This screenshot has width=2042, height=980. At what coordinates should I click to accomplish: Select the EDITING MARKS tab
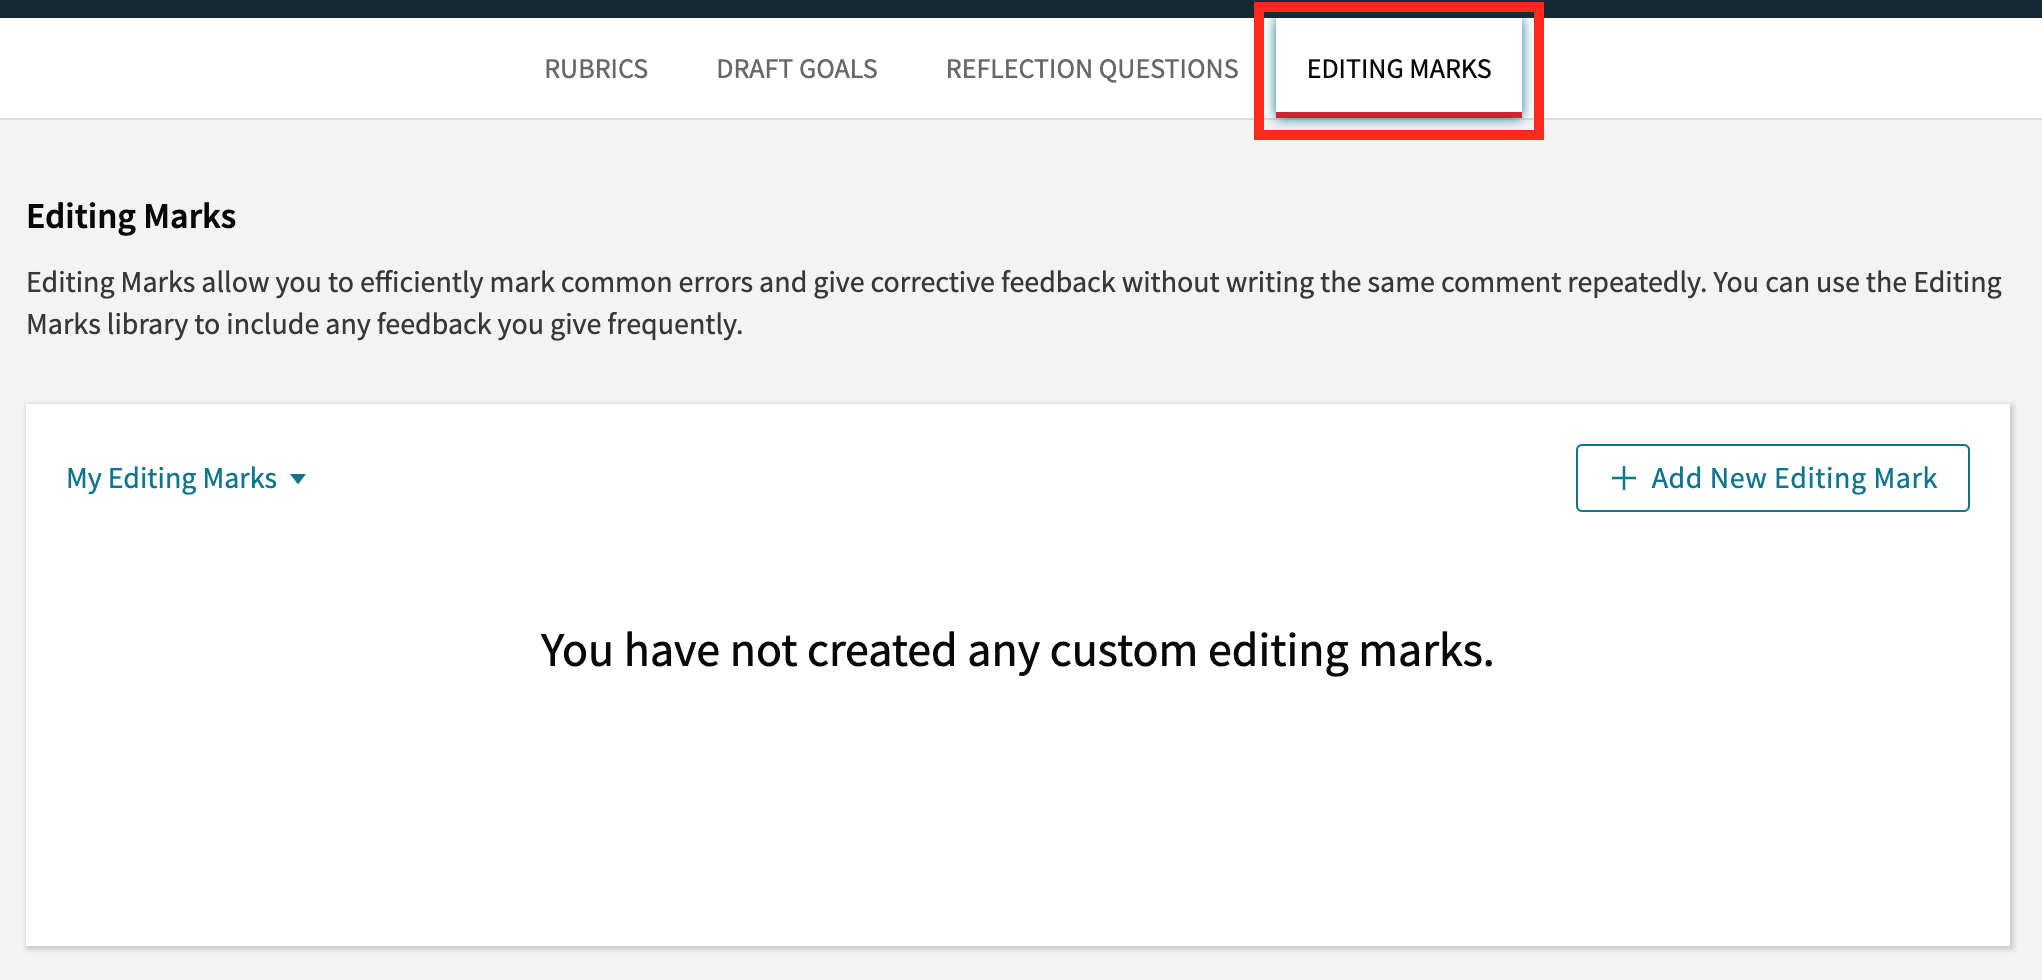click(1396, 68)
